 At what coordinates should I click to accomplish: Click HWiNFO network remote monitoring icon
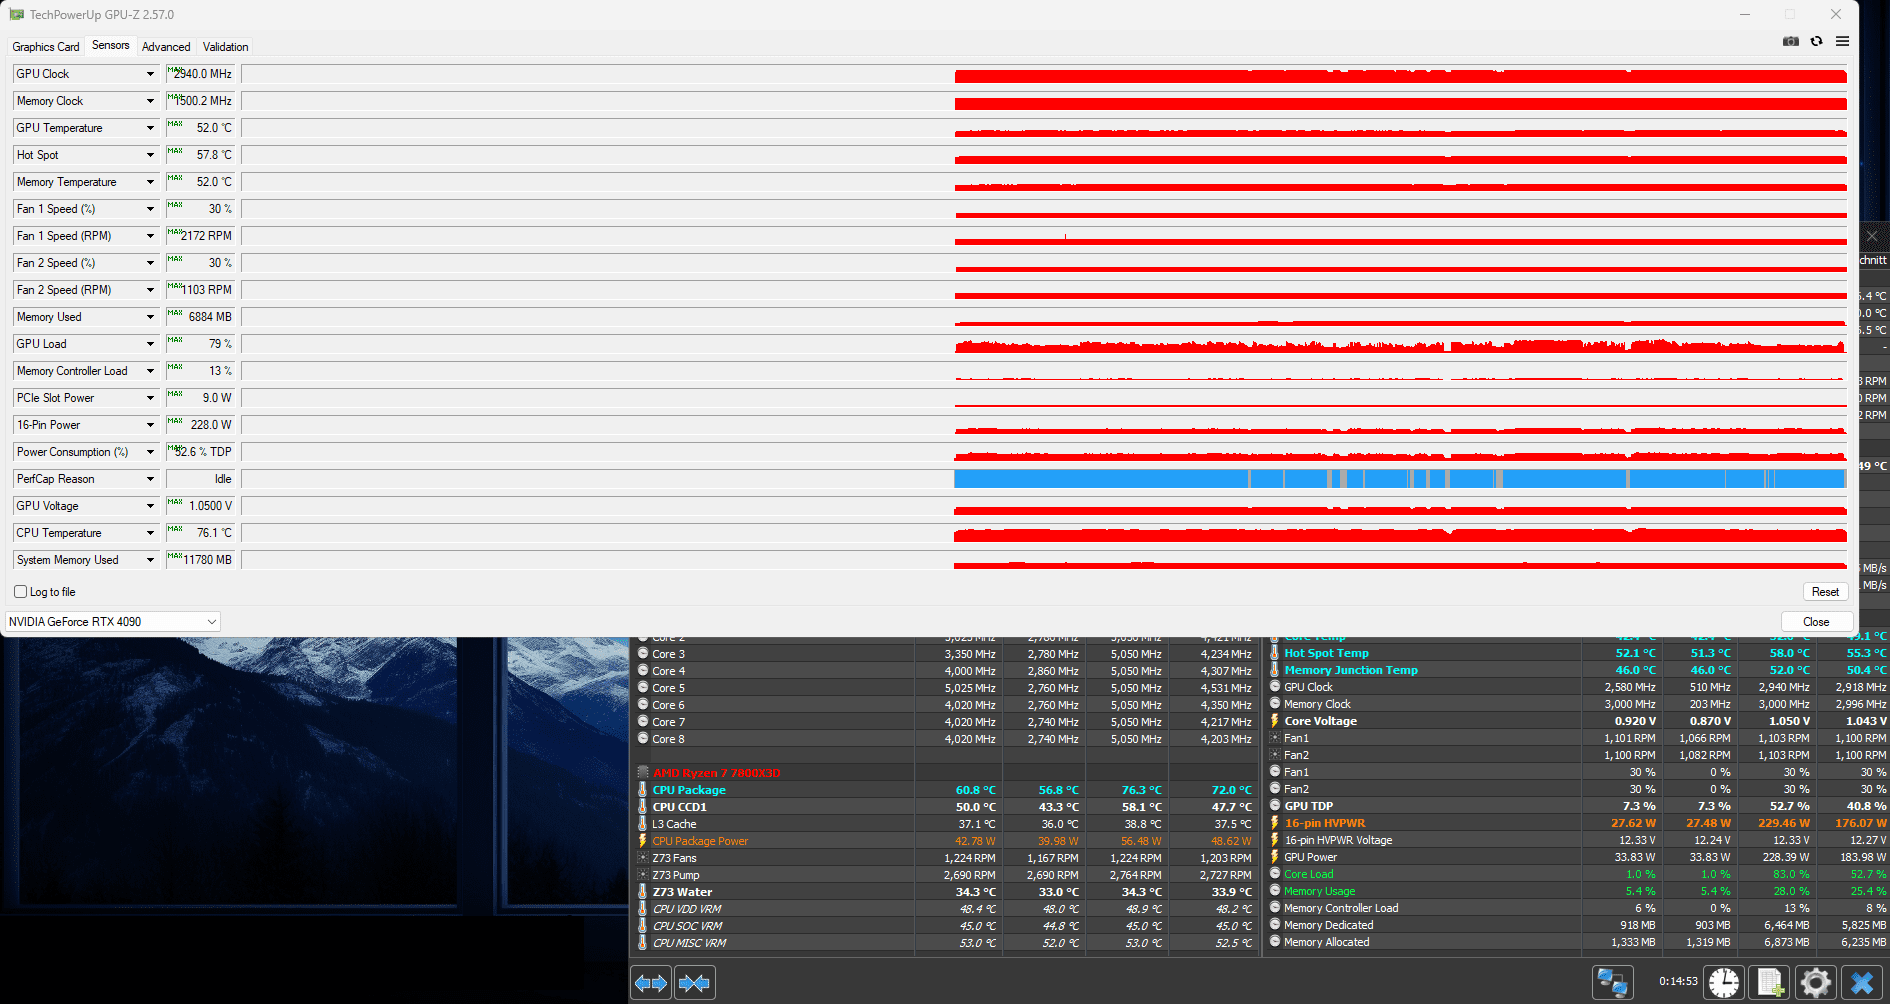tap(1612, 983)
